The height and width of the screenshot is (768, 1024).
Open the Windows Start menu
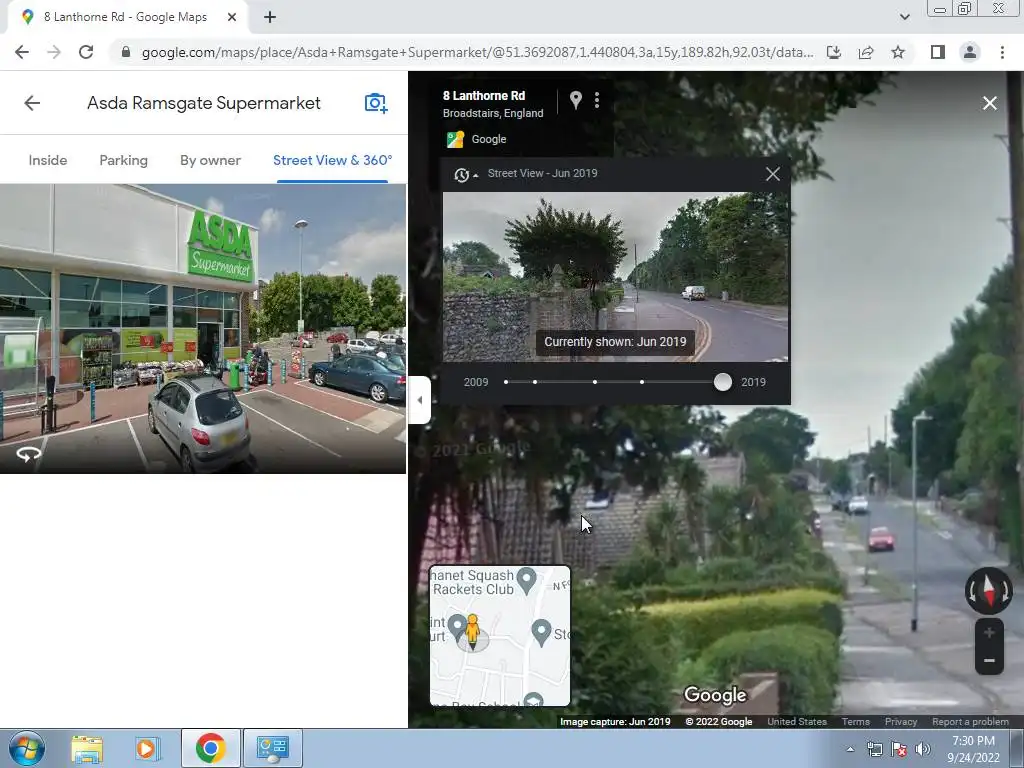click(x=26, y=748)
